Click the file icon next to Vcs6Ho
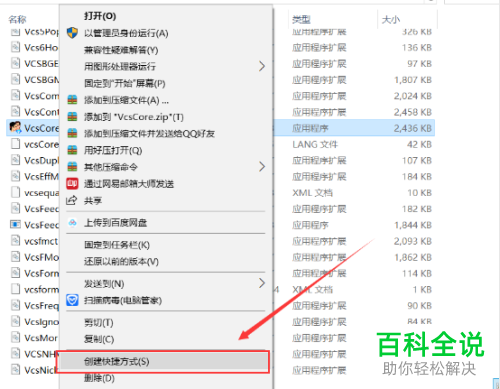The height and width of the screenshot is (389, 500). (x=15, y=47)
